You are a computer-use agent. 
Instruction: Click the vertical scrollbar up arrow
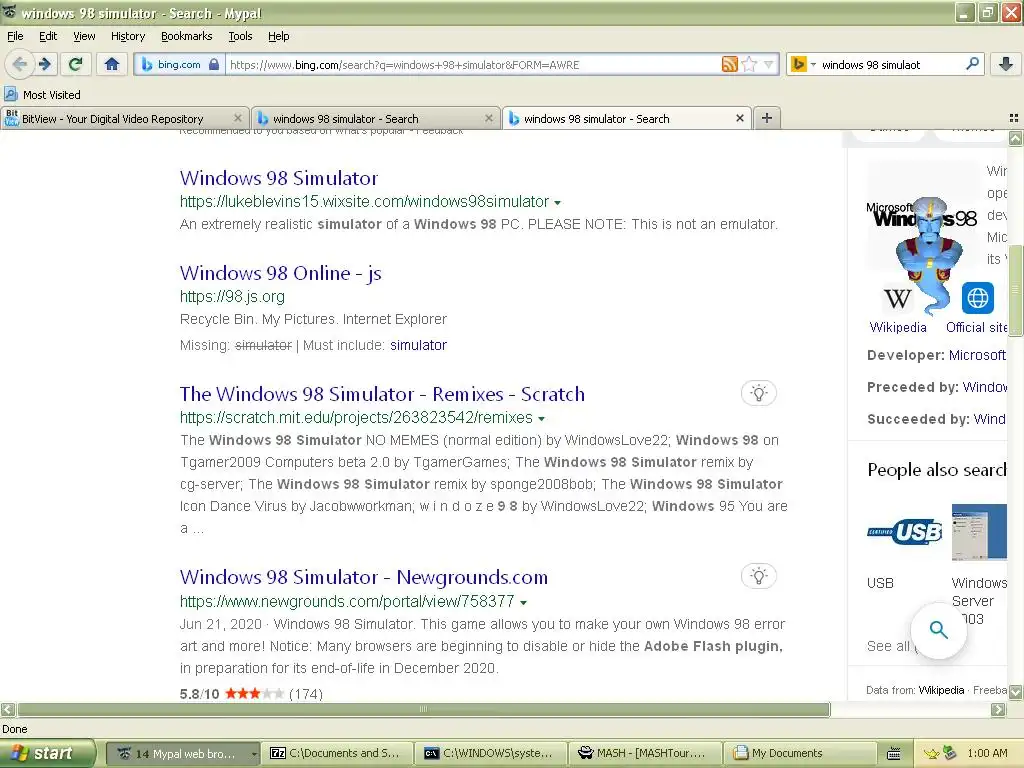(1016, 138)
